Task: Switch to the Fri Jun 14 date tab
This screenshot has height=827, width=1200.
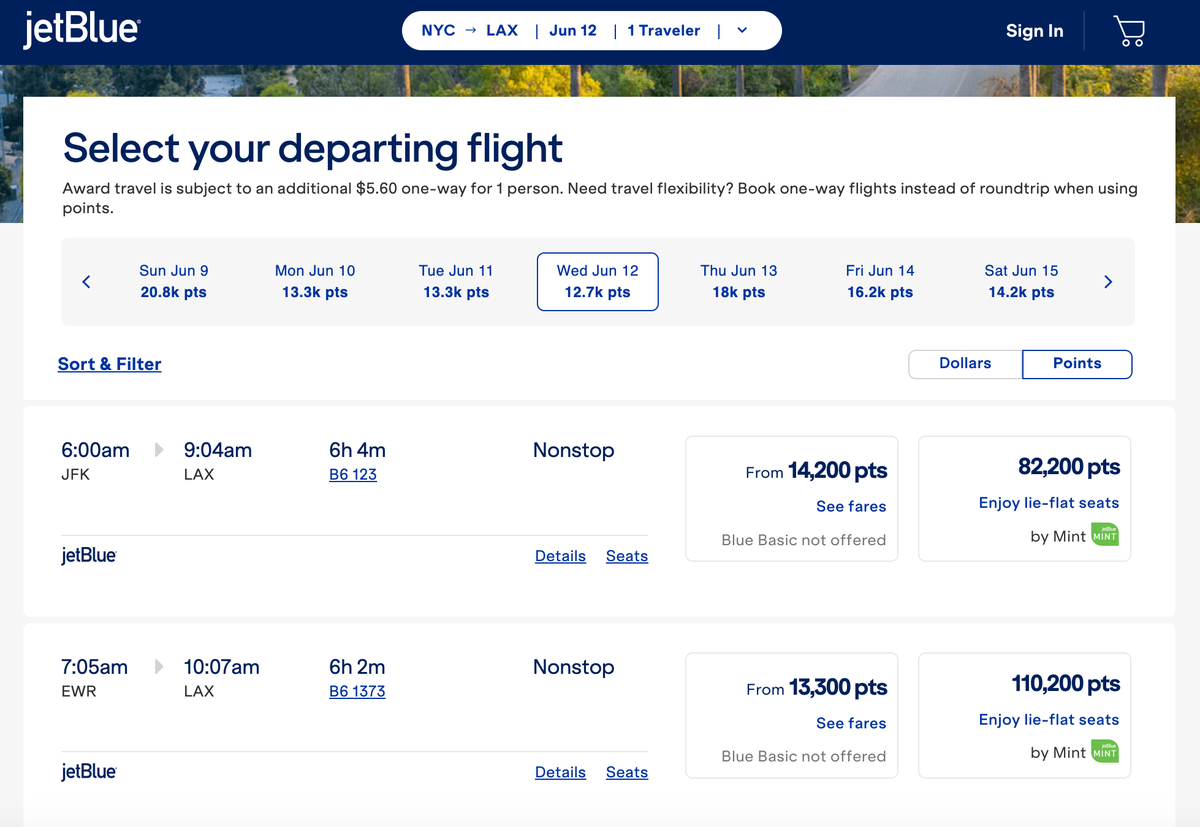Action: click(x=880, y=281)
